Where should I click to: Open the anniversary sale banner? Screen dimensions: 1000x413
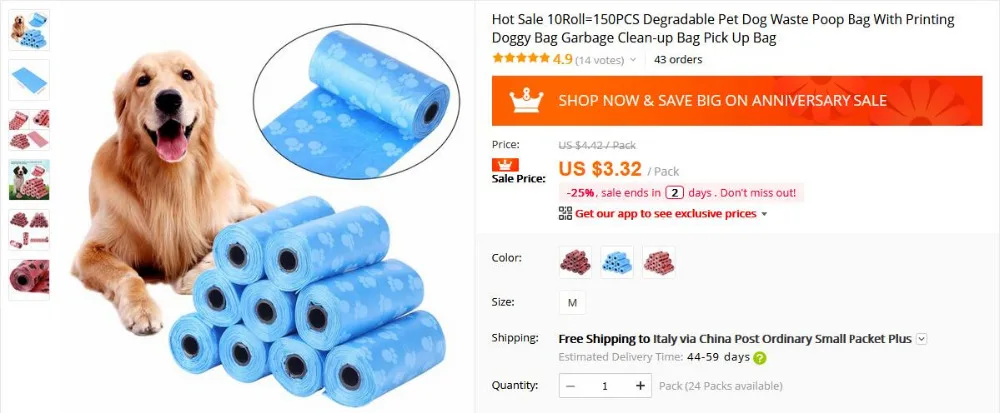[737, 101]
